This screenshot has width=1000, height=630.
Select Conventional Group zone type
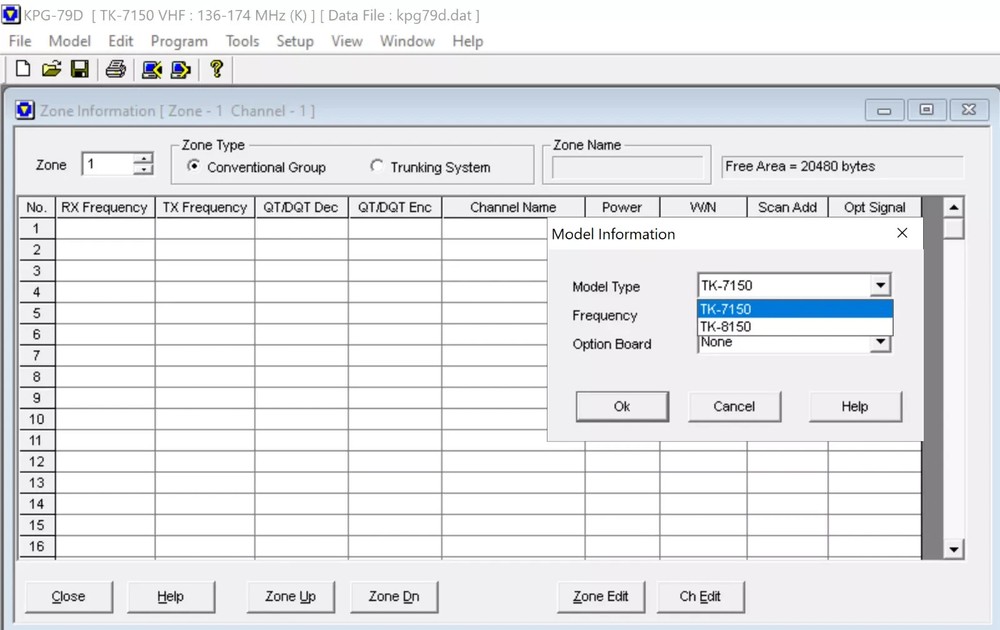pyautogui.click(x=193, y=166)
